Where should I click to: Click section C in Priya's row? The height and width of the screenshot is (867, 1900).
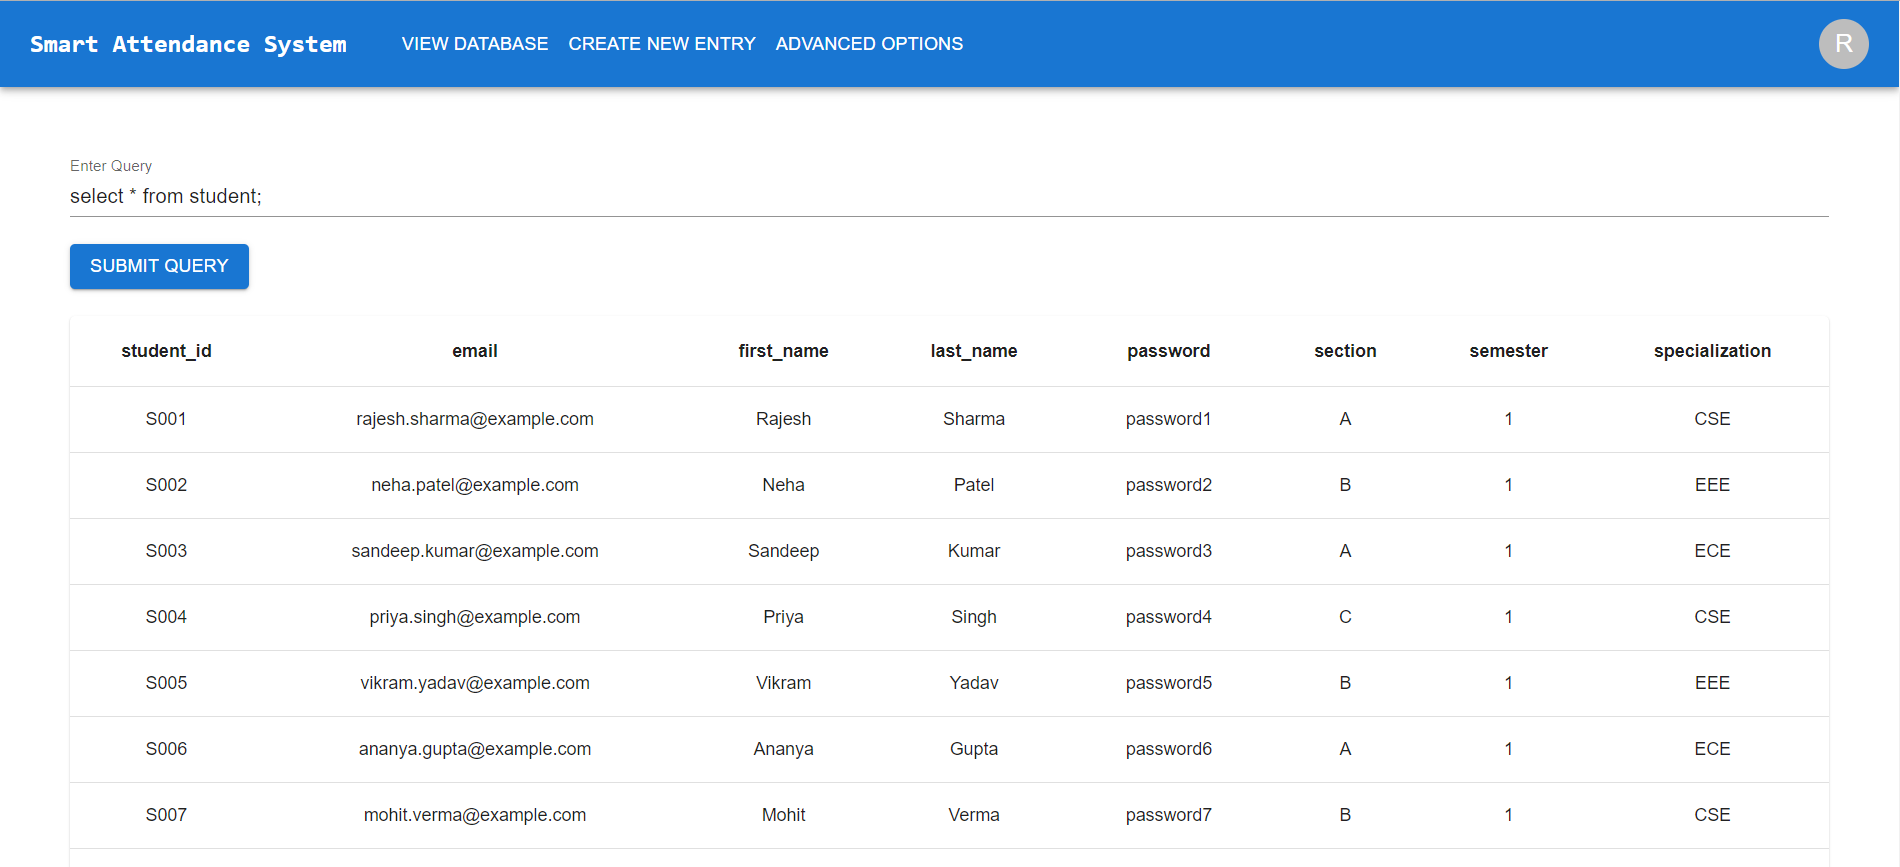1345,617
